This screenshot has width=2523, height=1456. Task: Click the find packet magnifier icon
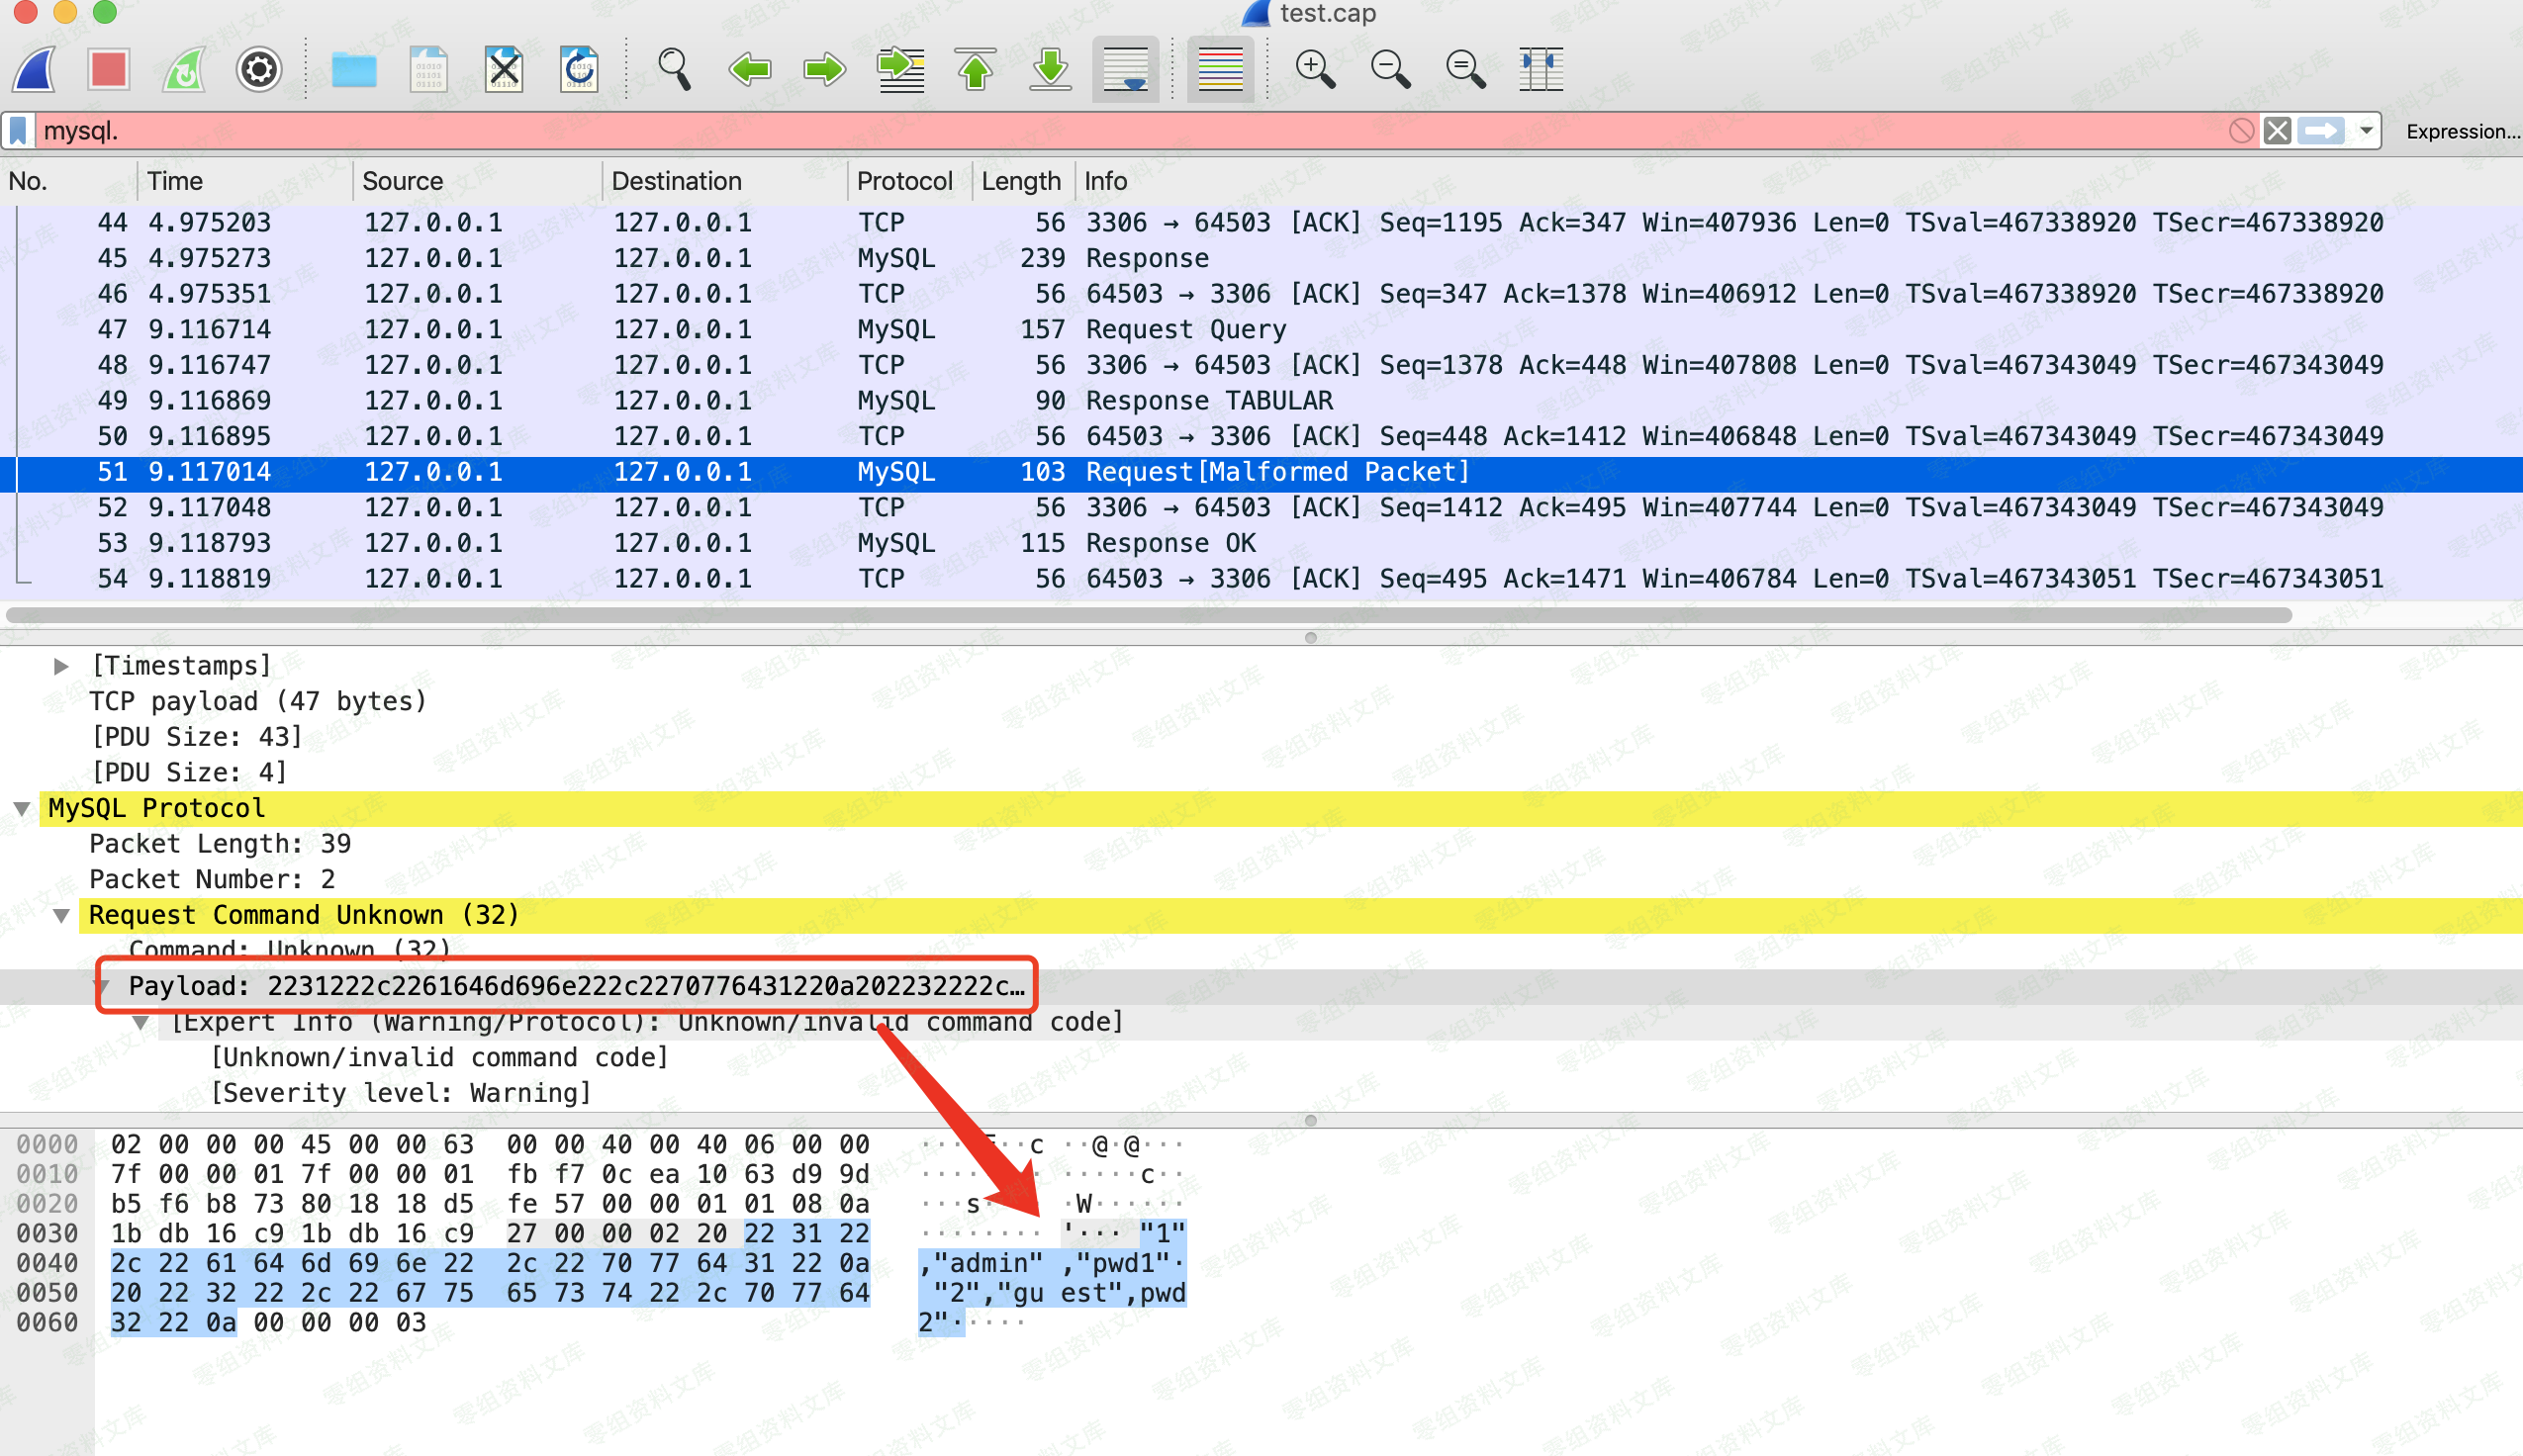pos(674,69)
